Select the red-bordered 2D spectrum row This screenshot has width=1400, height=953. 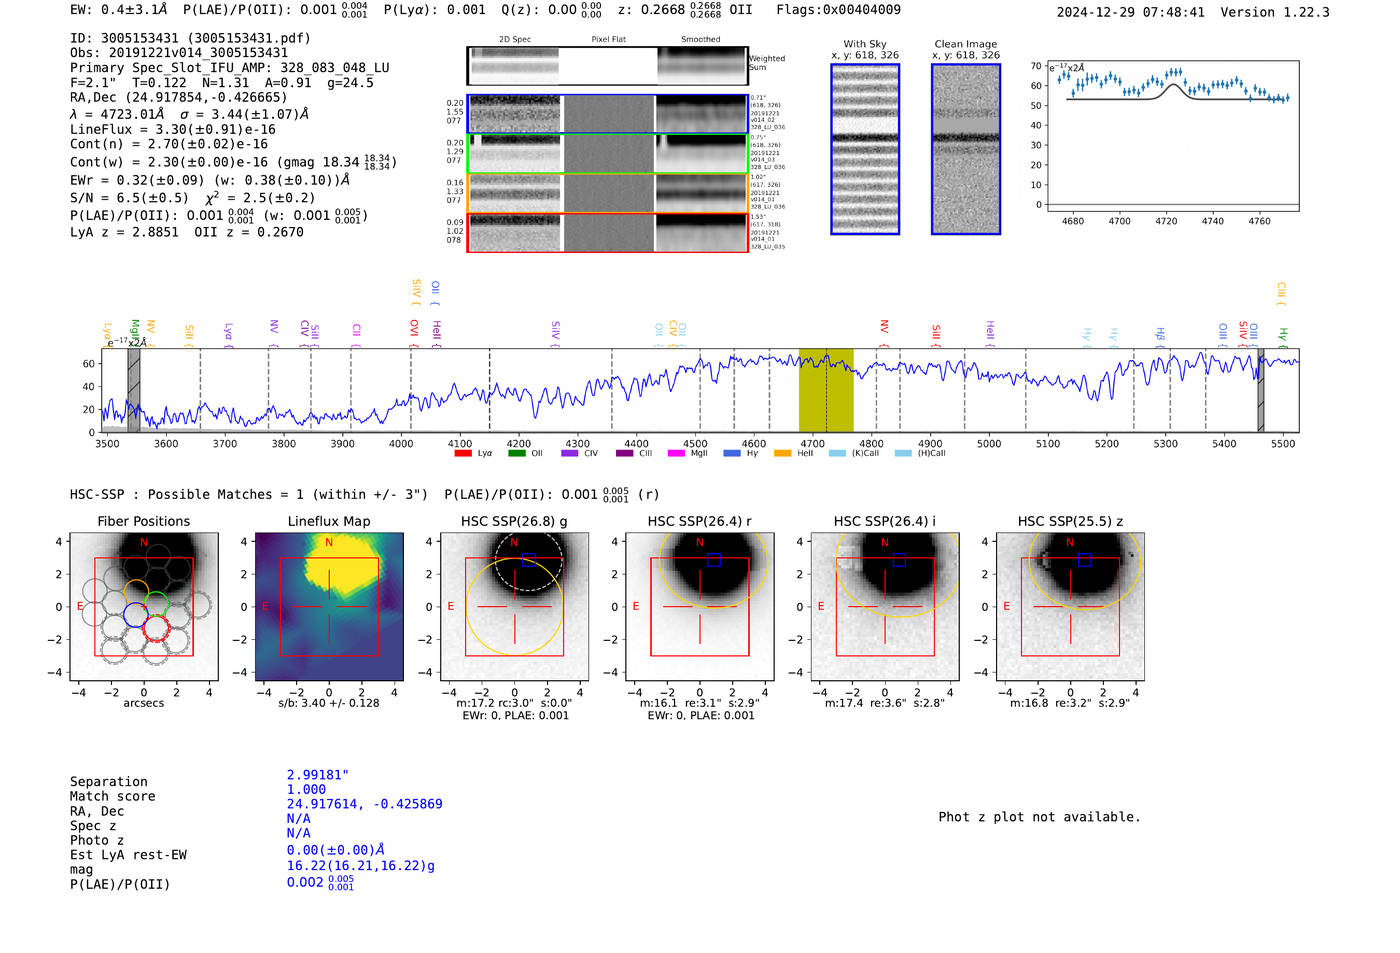pyautogui.click(x=608, y=233)
